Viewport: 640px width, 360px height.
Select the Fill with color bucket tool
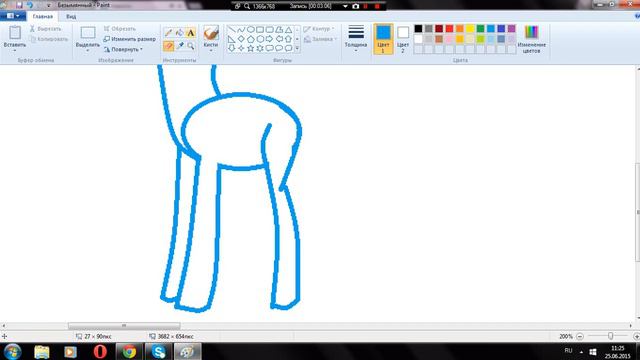180,33
